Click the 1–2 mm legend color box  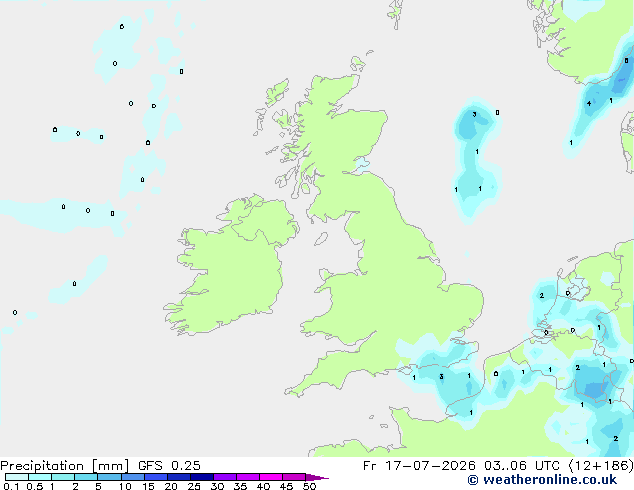point(63,477)
